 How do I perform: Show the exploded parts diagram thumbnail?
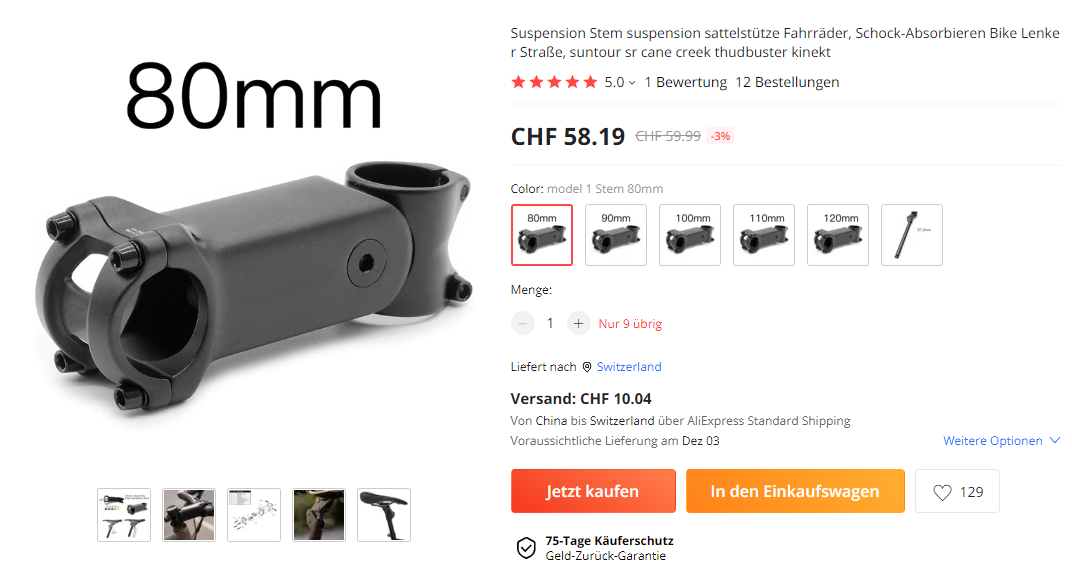pyautogui.click(x=254, y=515)
